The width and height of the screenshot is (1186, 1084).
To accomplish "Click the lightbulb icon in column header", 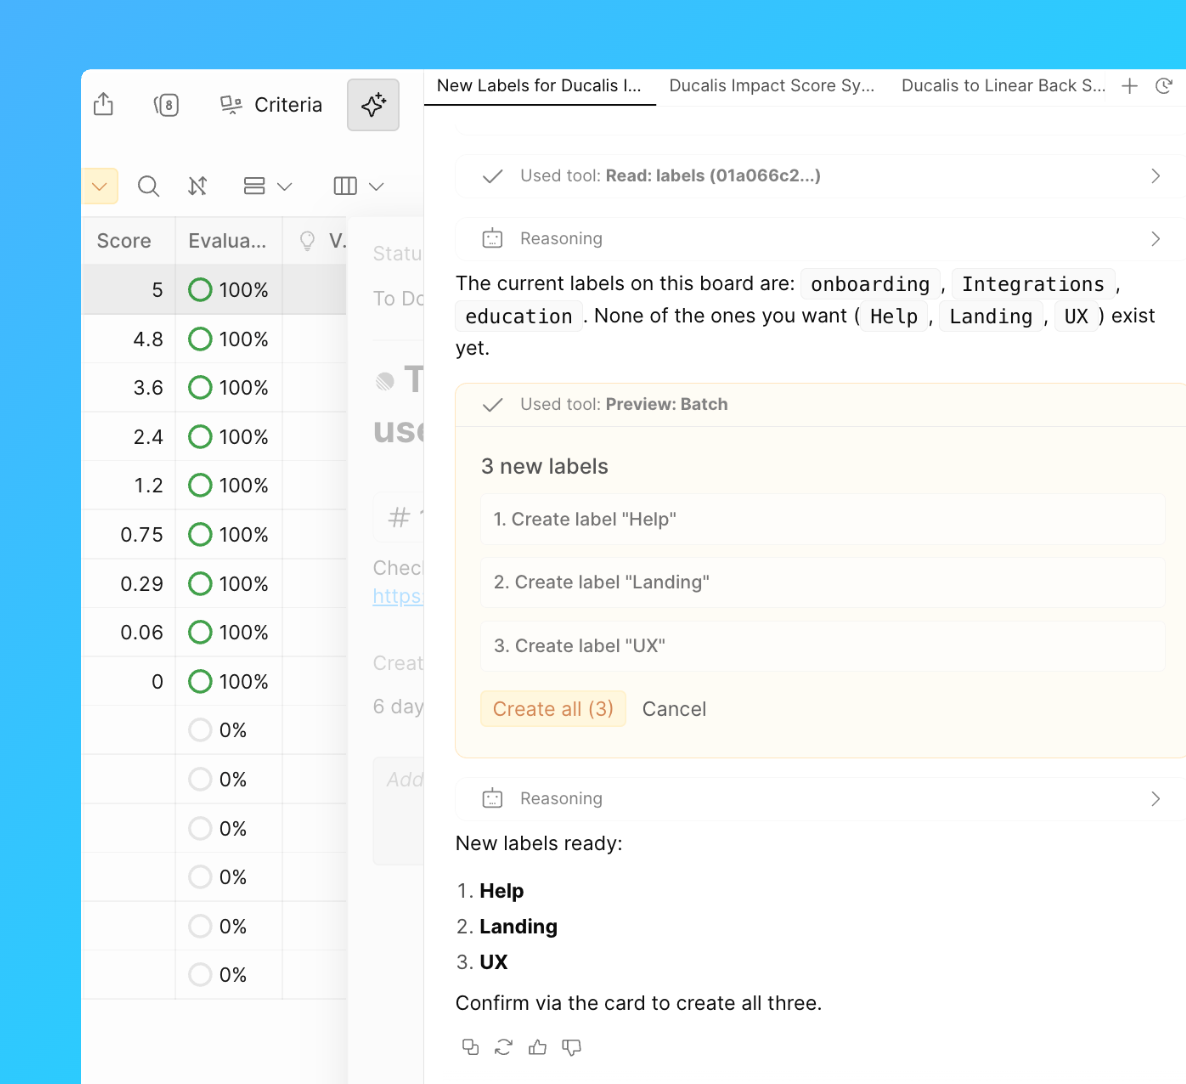I will (307, 241).
